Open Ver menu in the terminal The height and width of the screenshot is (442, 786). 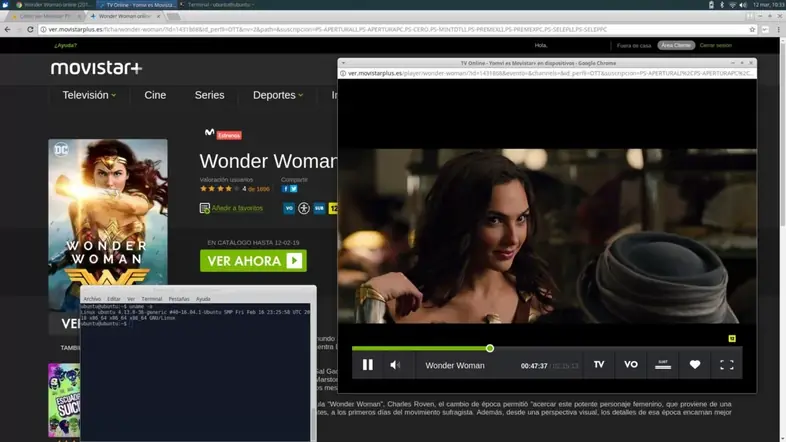tap(131, 299)
